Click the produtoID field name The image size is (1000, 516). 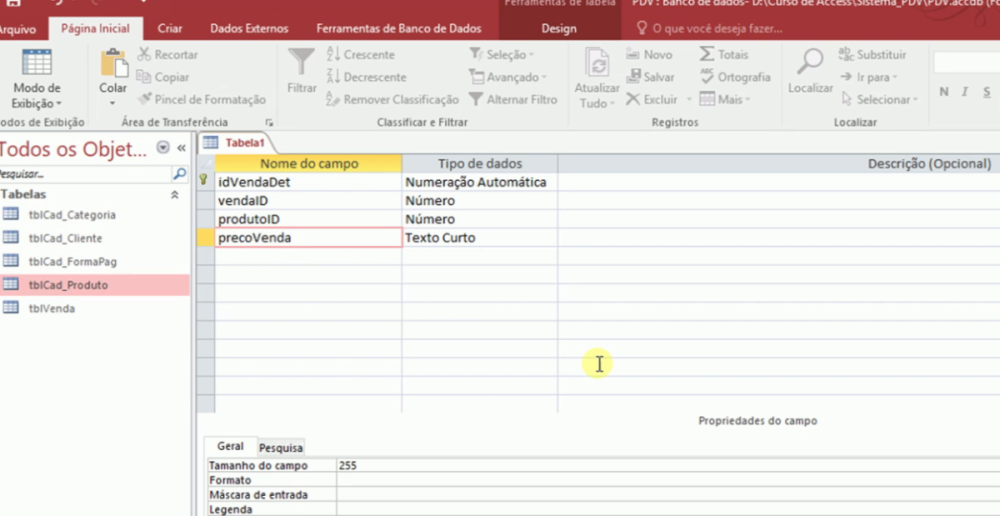pyautogui.click(x=308, y=219)
